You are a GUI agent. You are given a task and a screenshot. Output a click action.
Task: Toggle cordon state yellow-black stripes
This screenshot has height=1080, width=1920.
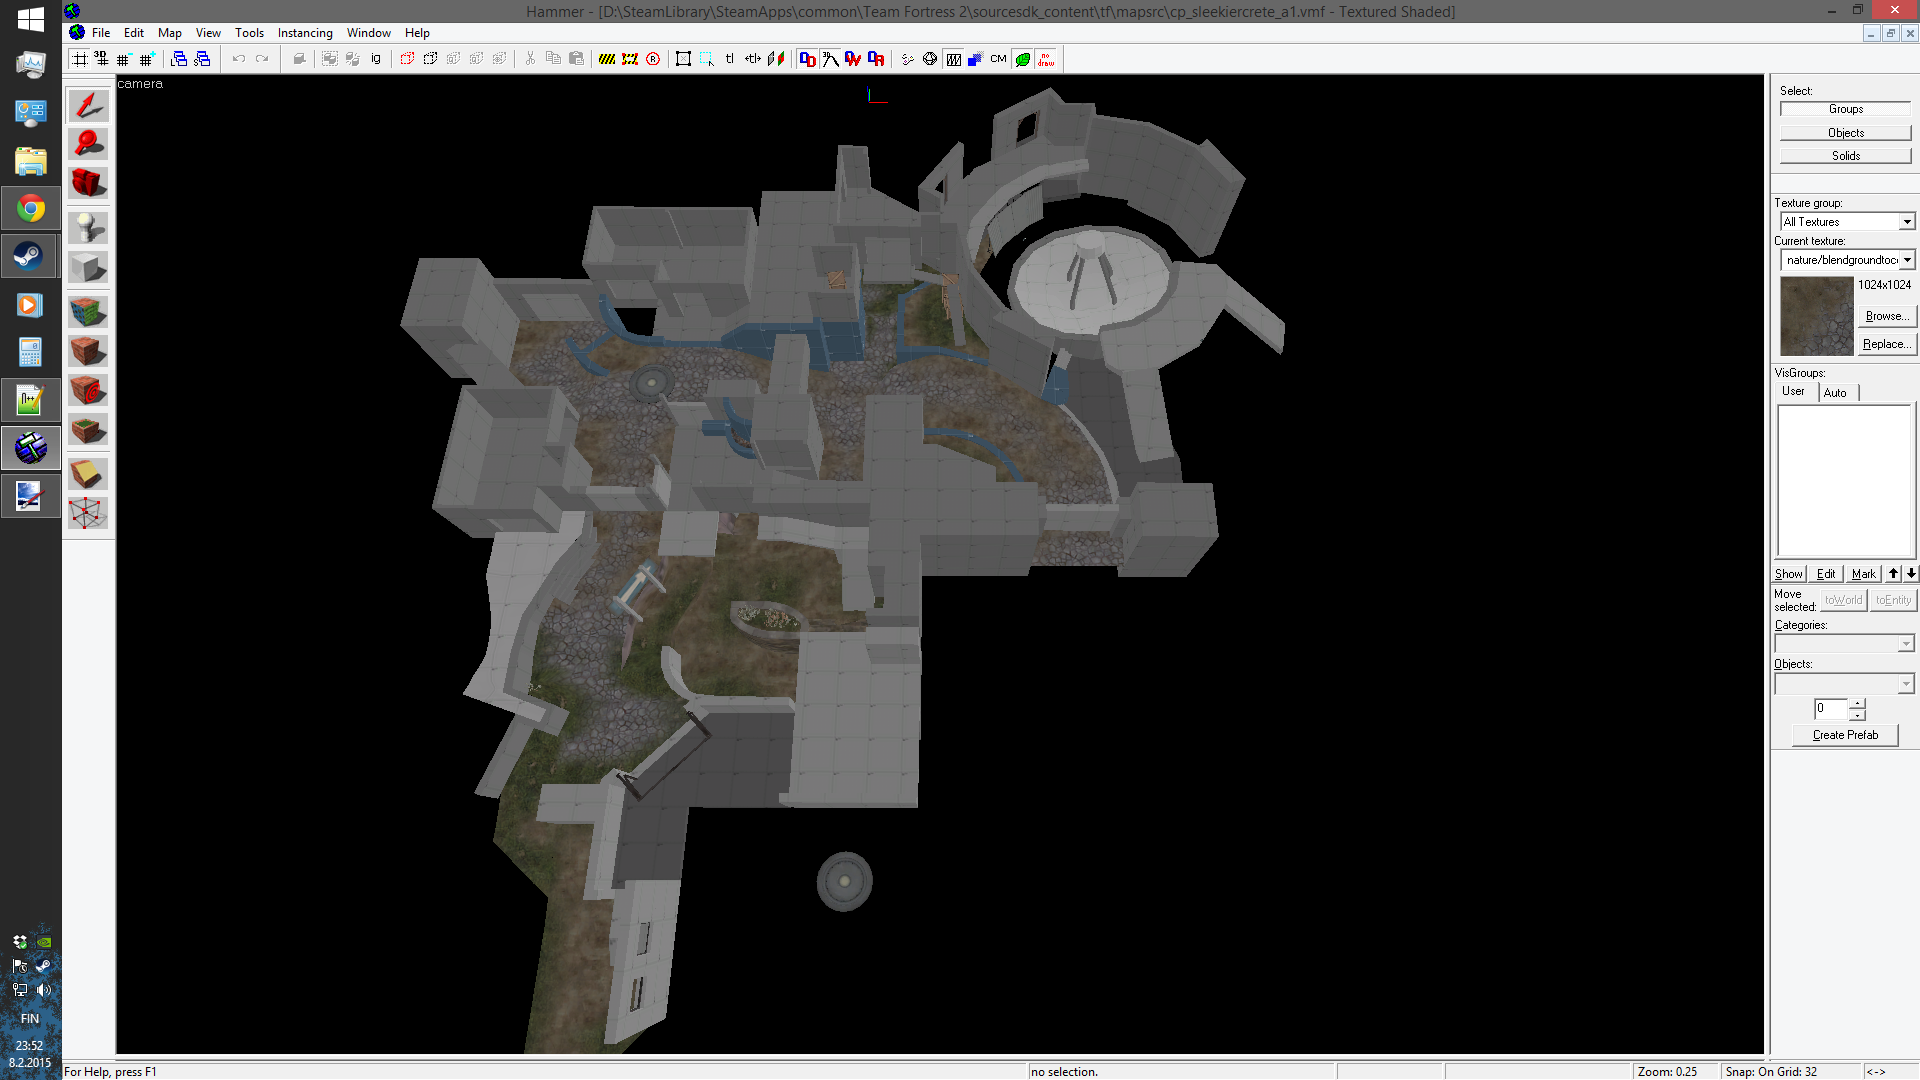[607, 59]
